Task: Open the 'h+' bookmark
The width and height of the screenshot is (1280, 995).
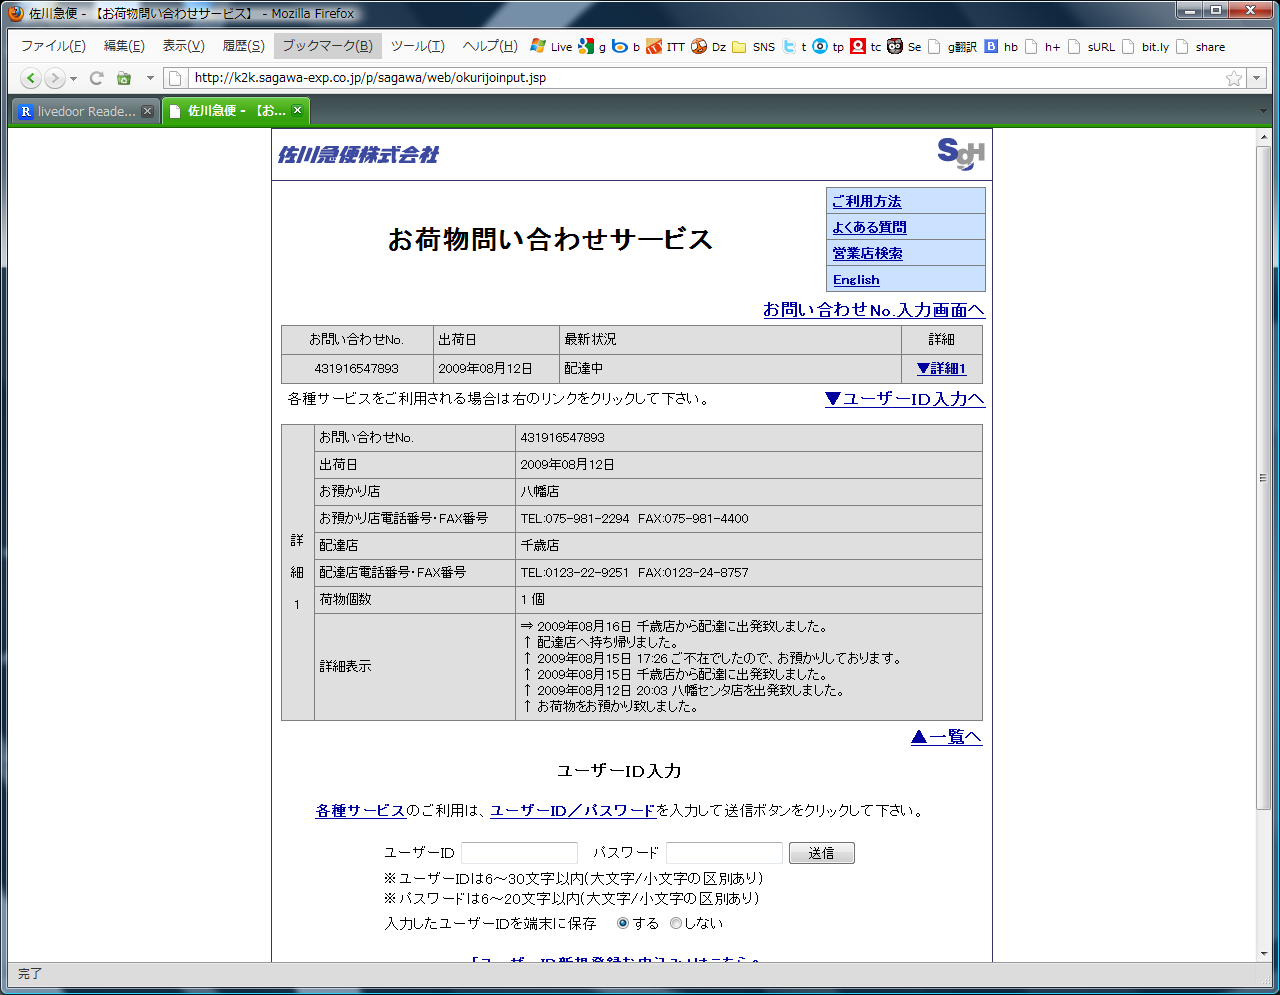Action: pyautogui.click(x=1043, y=46)
